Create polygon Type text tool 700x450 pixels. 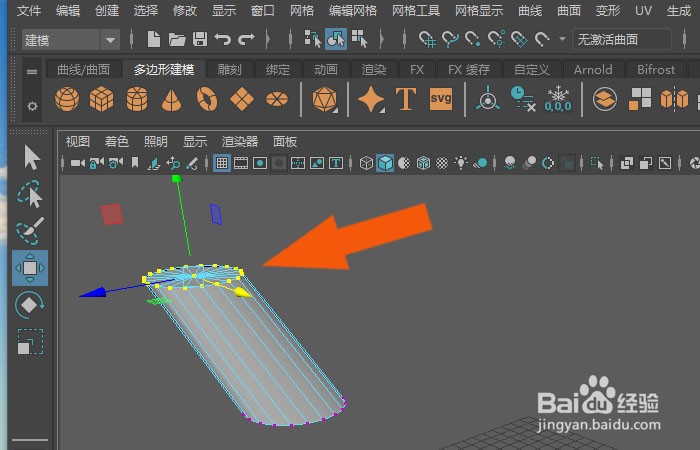click(x=406, y=99)
